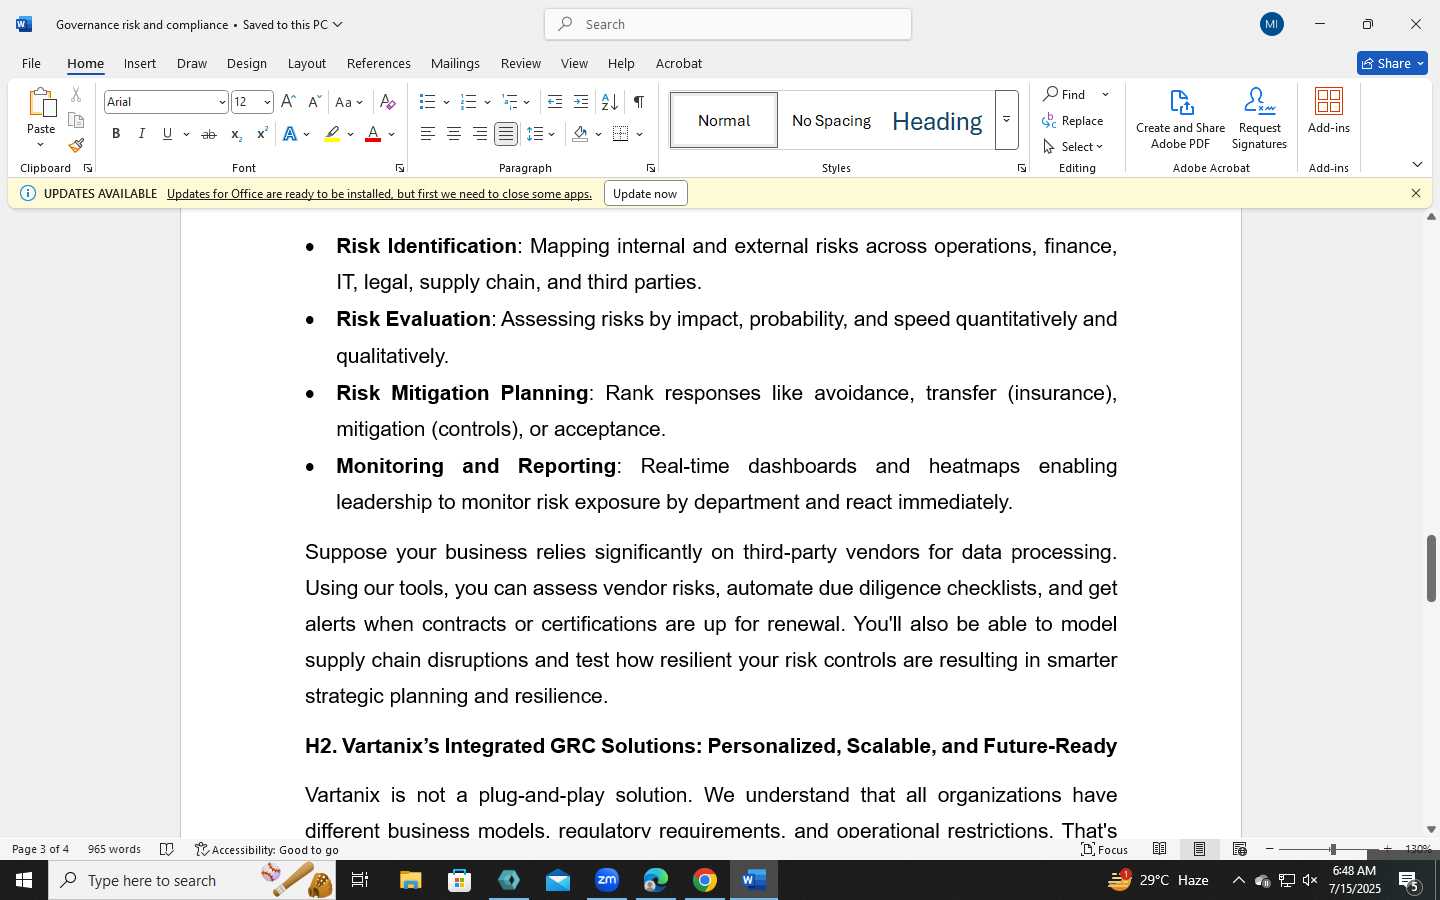The width and height of the screenshot is (1440, 900).
Task: Open the font size dropdown
Action: coord(267,102)
